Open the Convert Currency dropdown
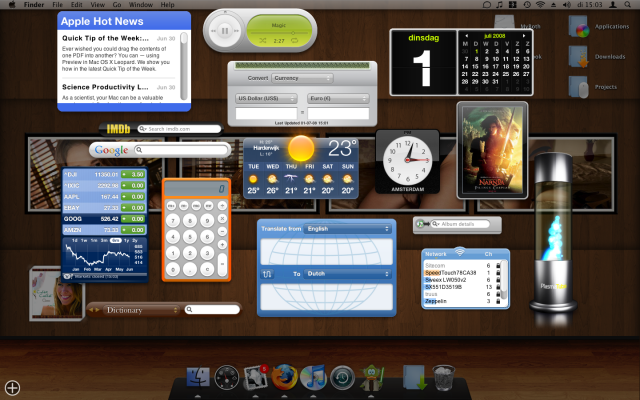This screenshot has width=640, height=400. tap(302, 78)
